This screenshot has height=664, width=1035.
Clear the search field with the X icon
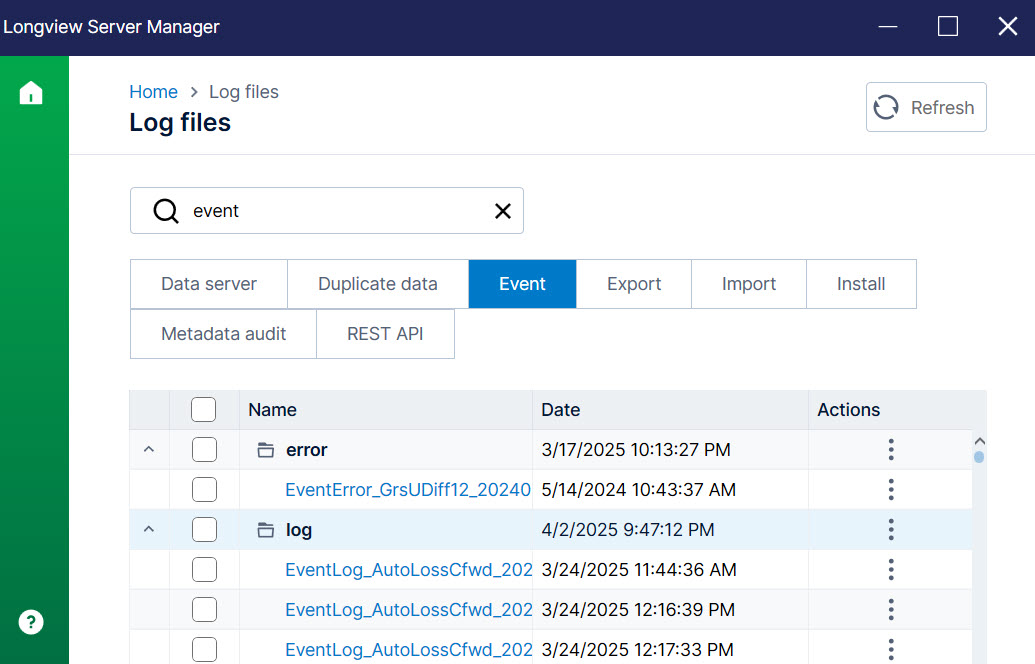coord(502,210)
